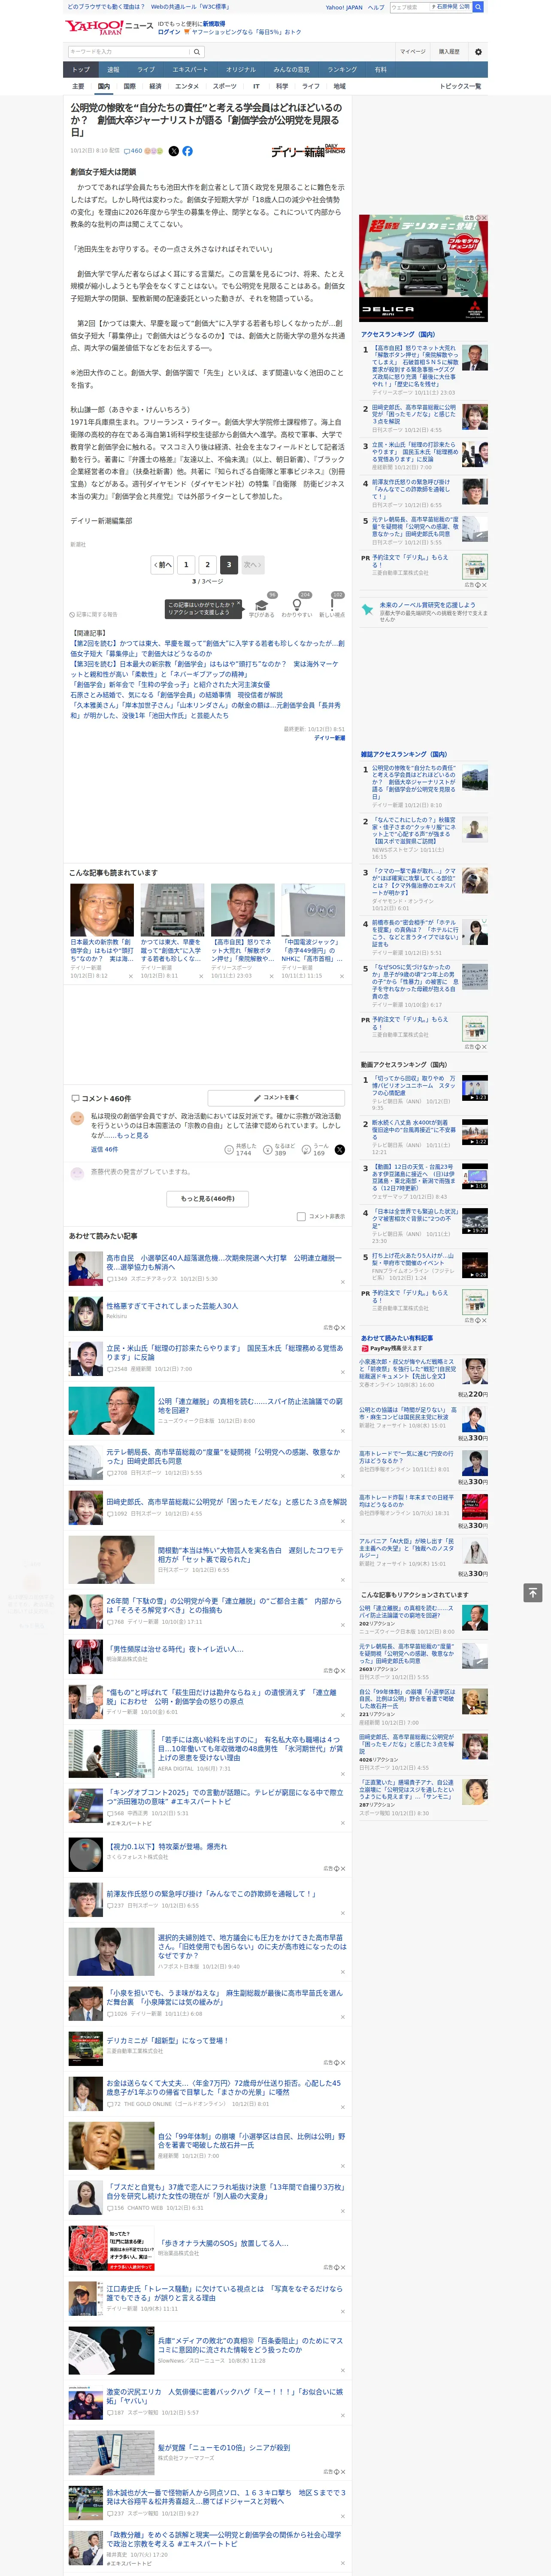Open the トップ navigation tab
Viewport: 551px width, 2576px height.
(x=81, y=70)
